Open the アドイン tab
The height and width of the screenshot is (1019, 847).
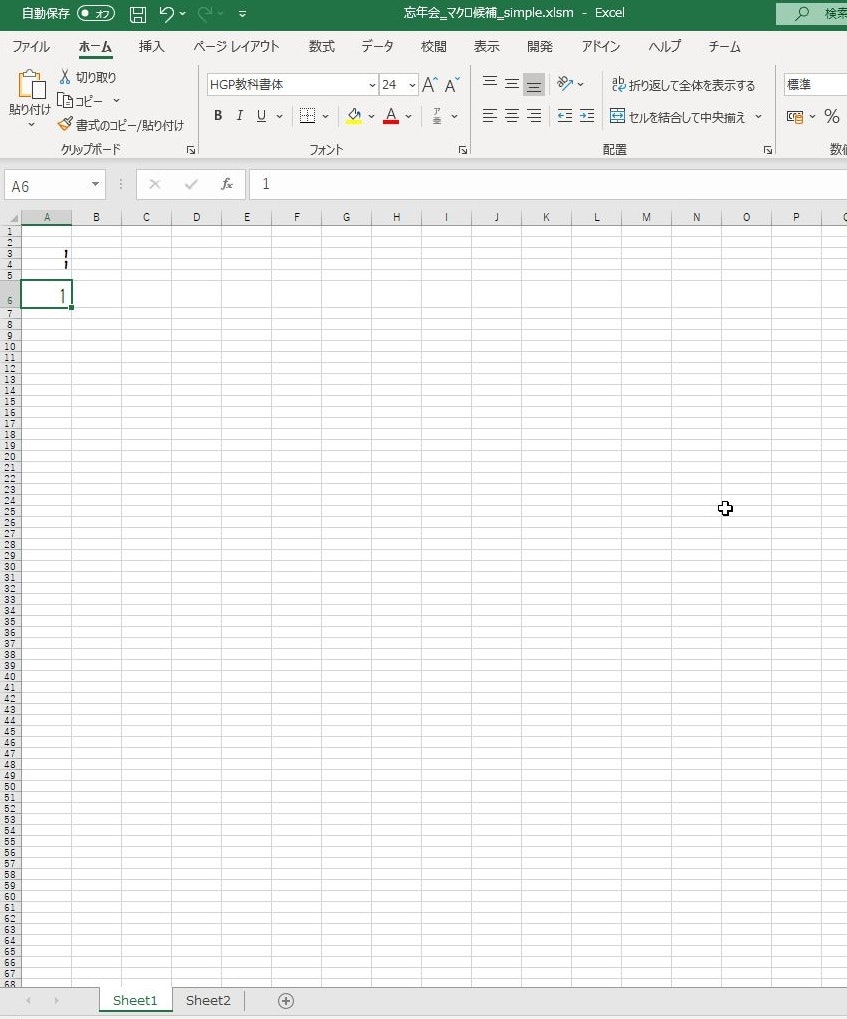(x=601, y=47)
